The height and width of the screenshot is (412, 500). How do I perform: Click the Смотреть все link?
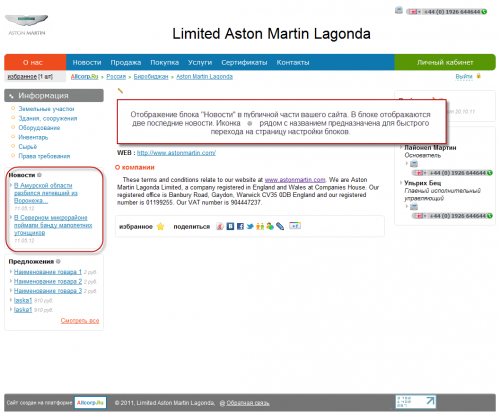coord(80,321)
